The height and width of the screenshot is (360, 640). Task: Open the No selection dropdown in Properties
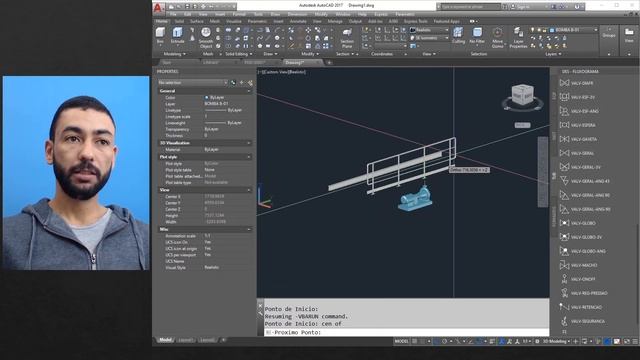tap(193, 82)
